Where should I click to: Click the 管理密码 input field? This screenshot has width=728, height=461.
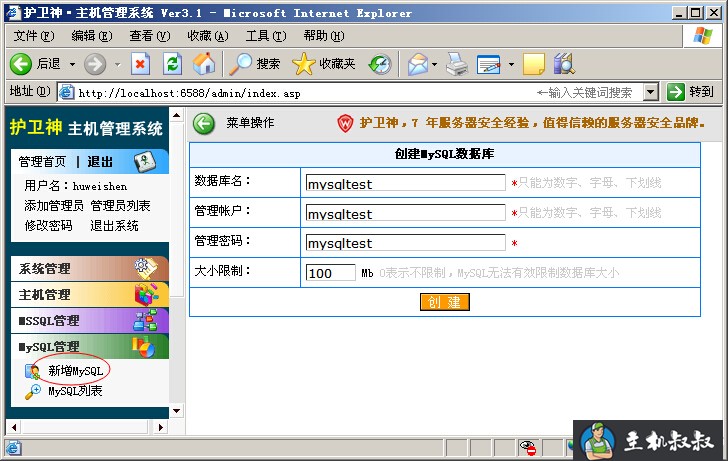pyautogui.click(x=405, y=242)
